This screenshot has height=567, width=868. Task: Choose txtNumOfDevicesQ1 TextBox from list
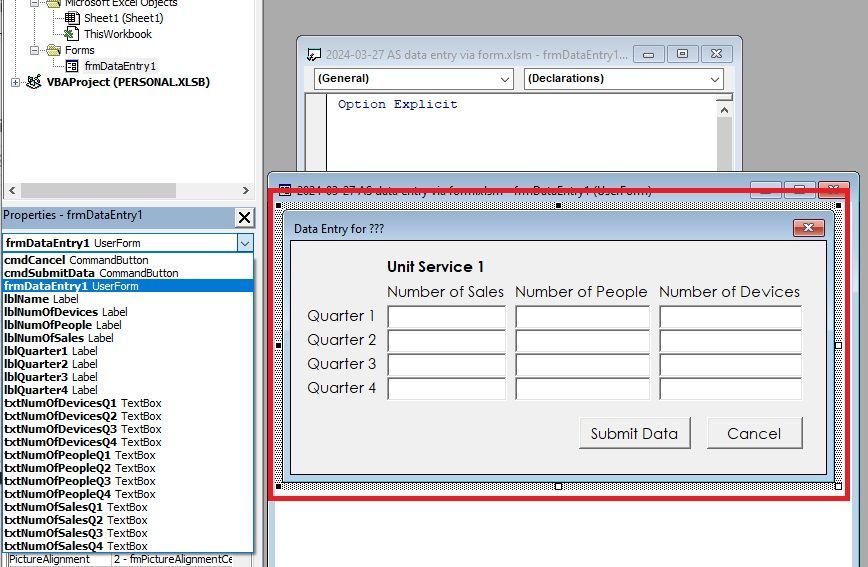(x=128, y=403)
